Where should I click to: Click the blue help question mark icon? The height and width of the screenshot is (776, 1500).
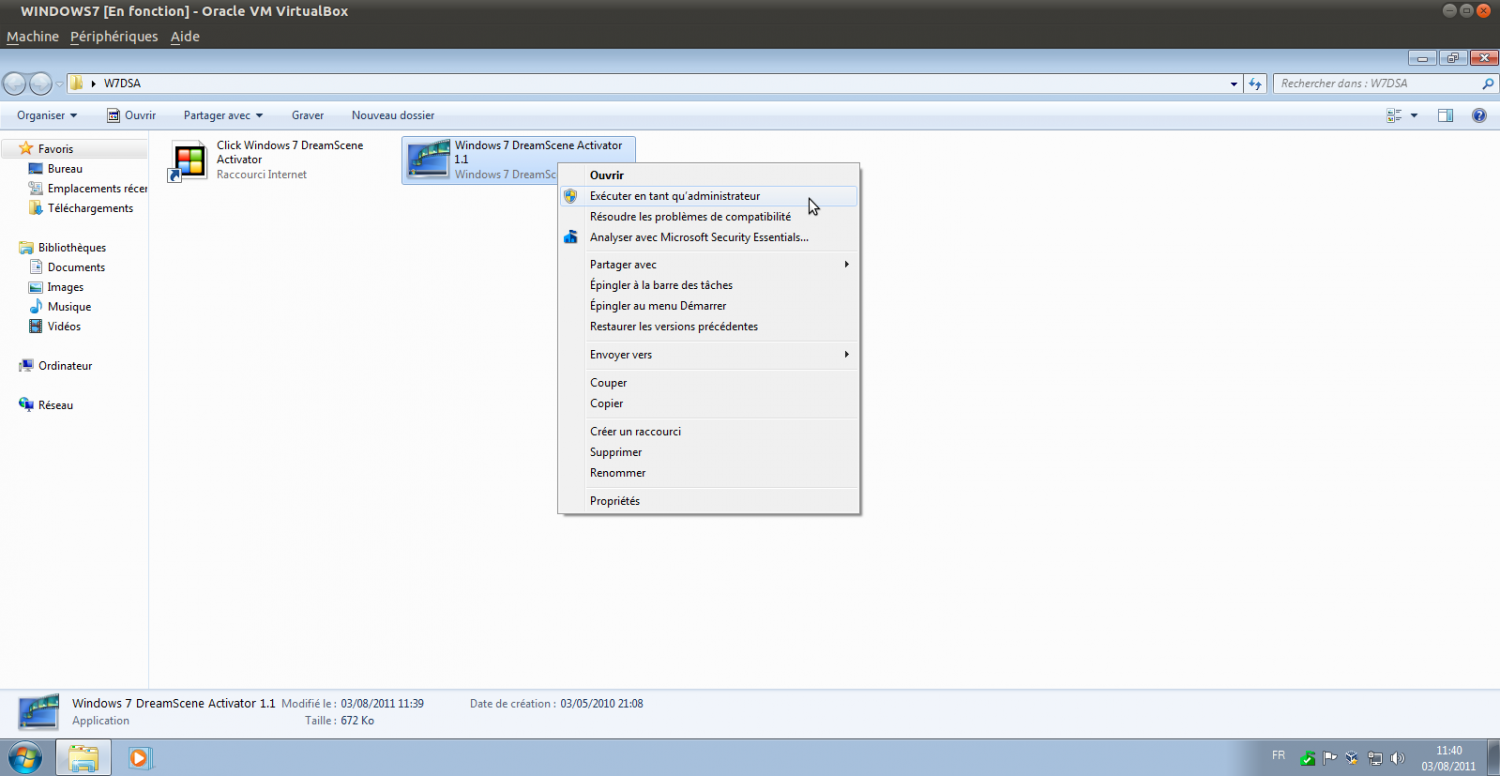(x=1479, y=116)
